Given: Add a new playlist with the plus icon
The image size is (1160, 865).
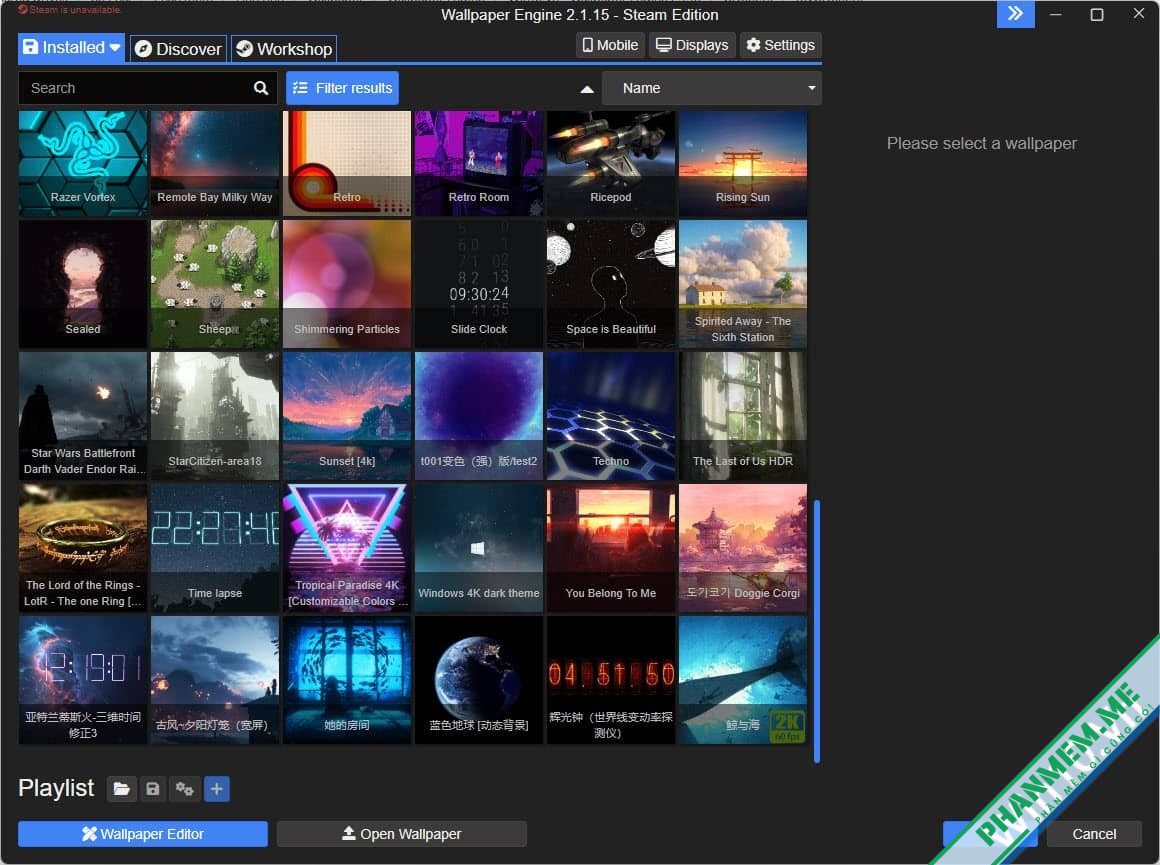Looking at the screenshot, I should pos(216,789).
